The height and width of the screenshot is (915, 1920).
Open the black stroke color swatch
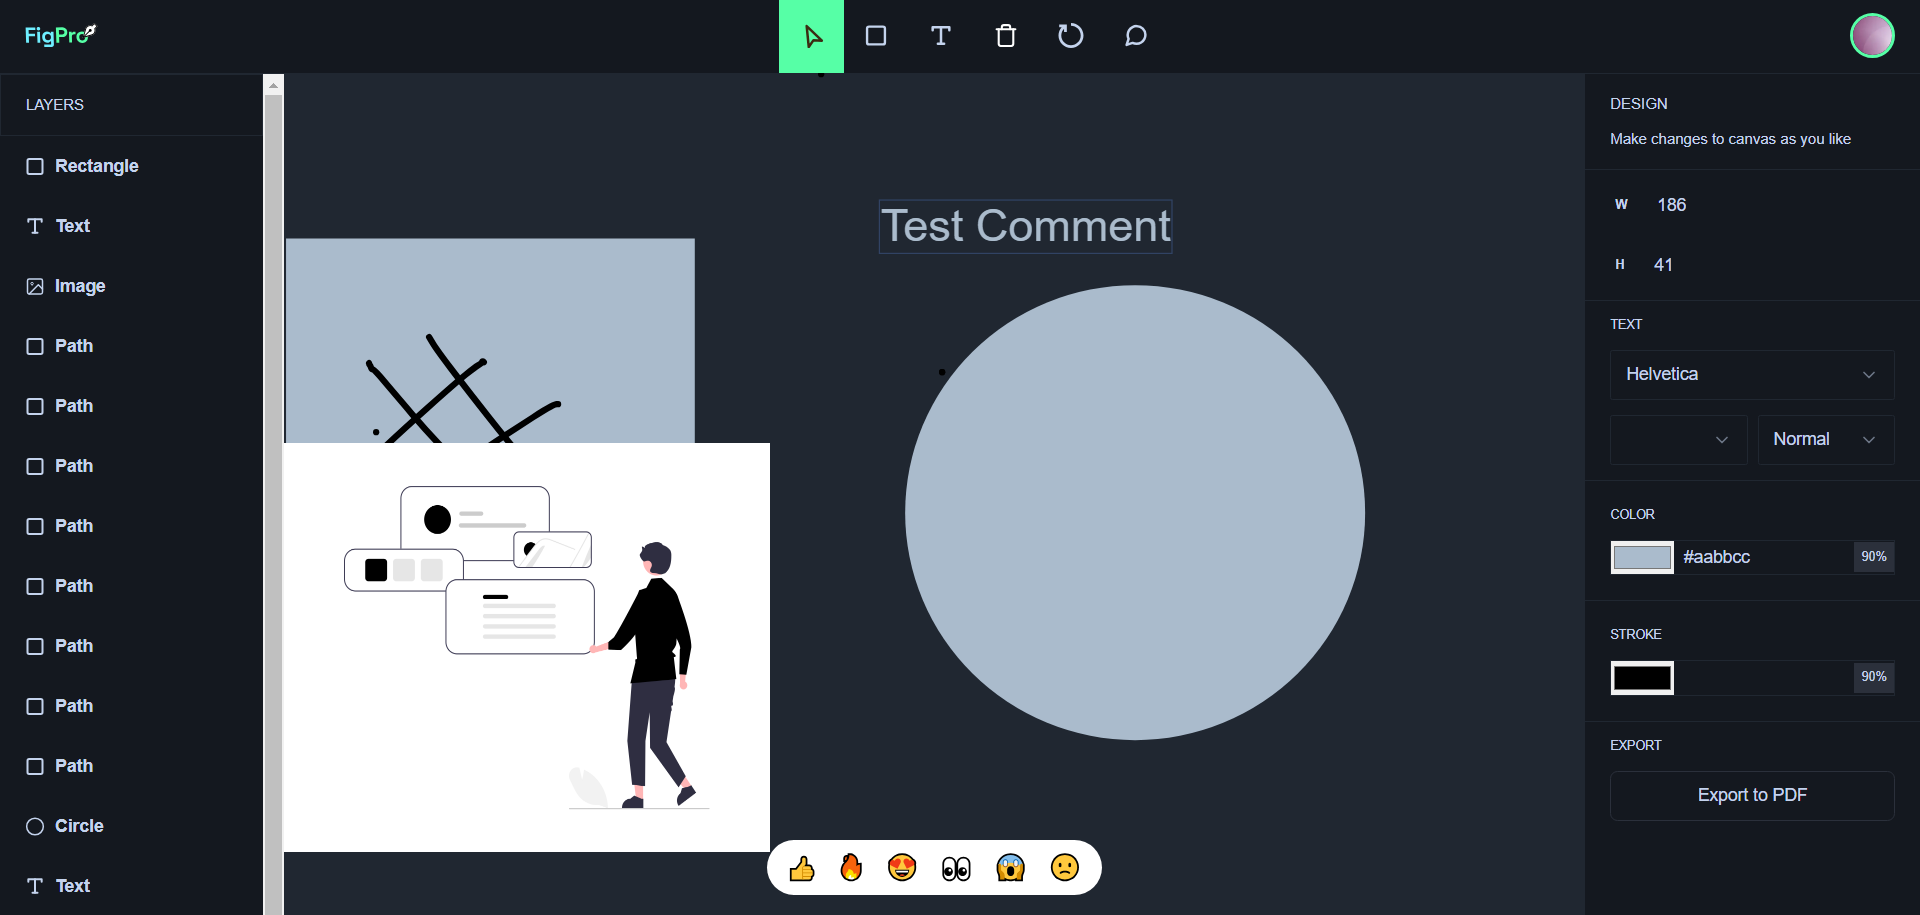(x=1642, y=677)
